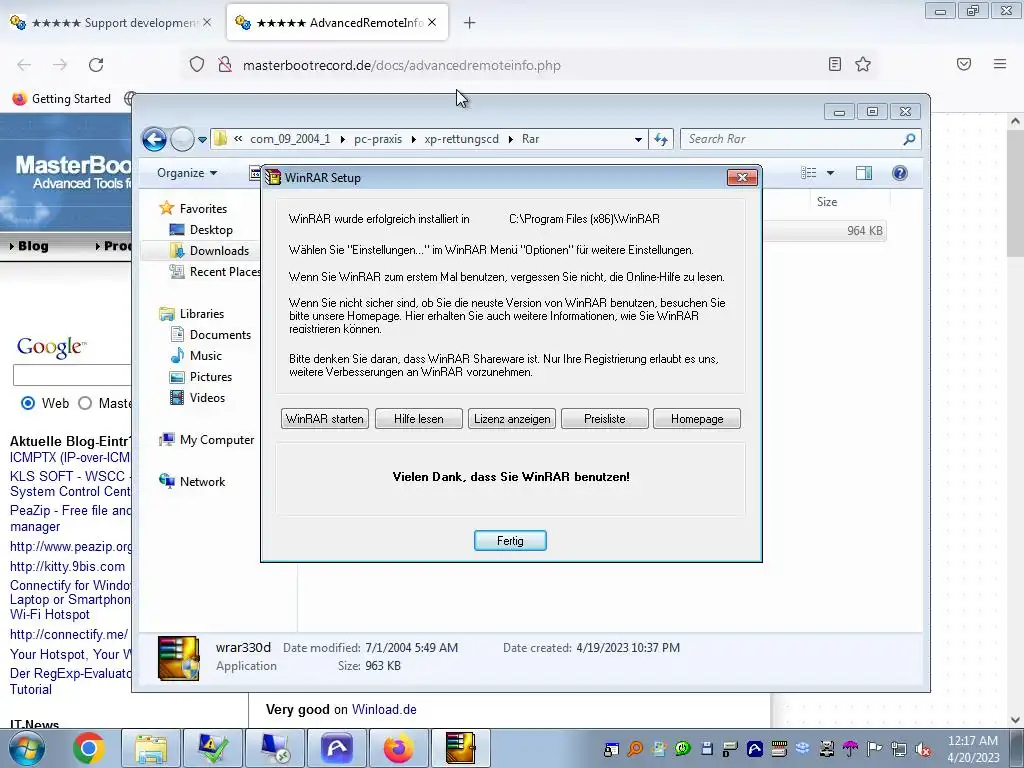Click the Windows Start orb
The image size is (1024, 768).
pyautogui.click(x=27, y=748)
